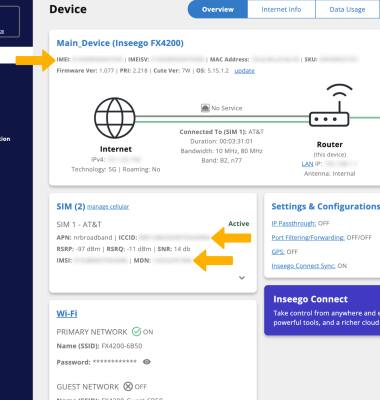Expand SIM details with the chevron

click(242, 278)
